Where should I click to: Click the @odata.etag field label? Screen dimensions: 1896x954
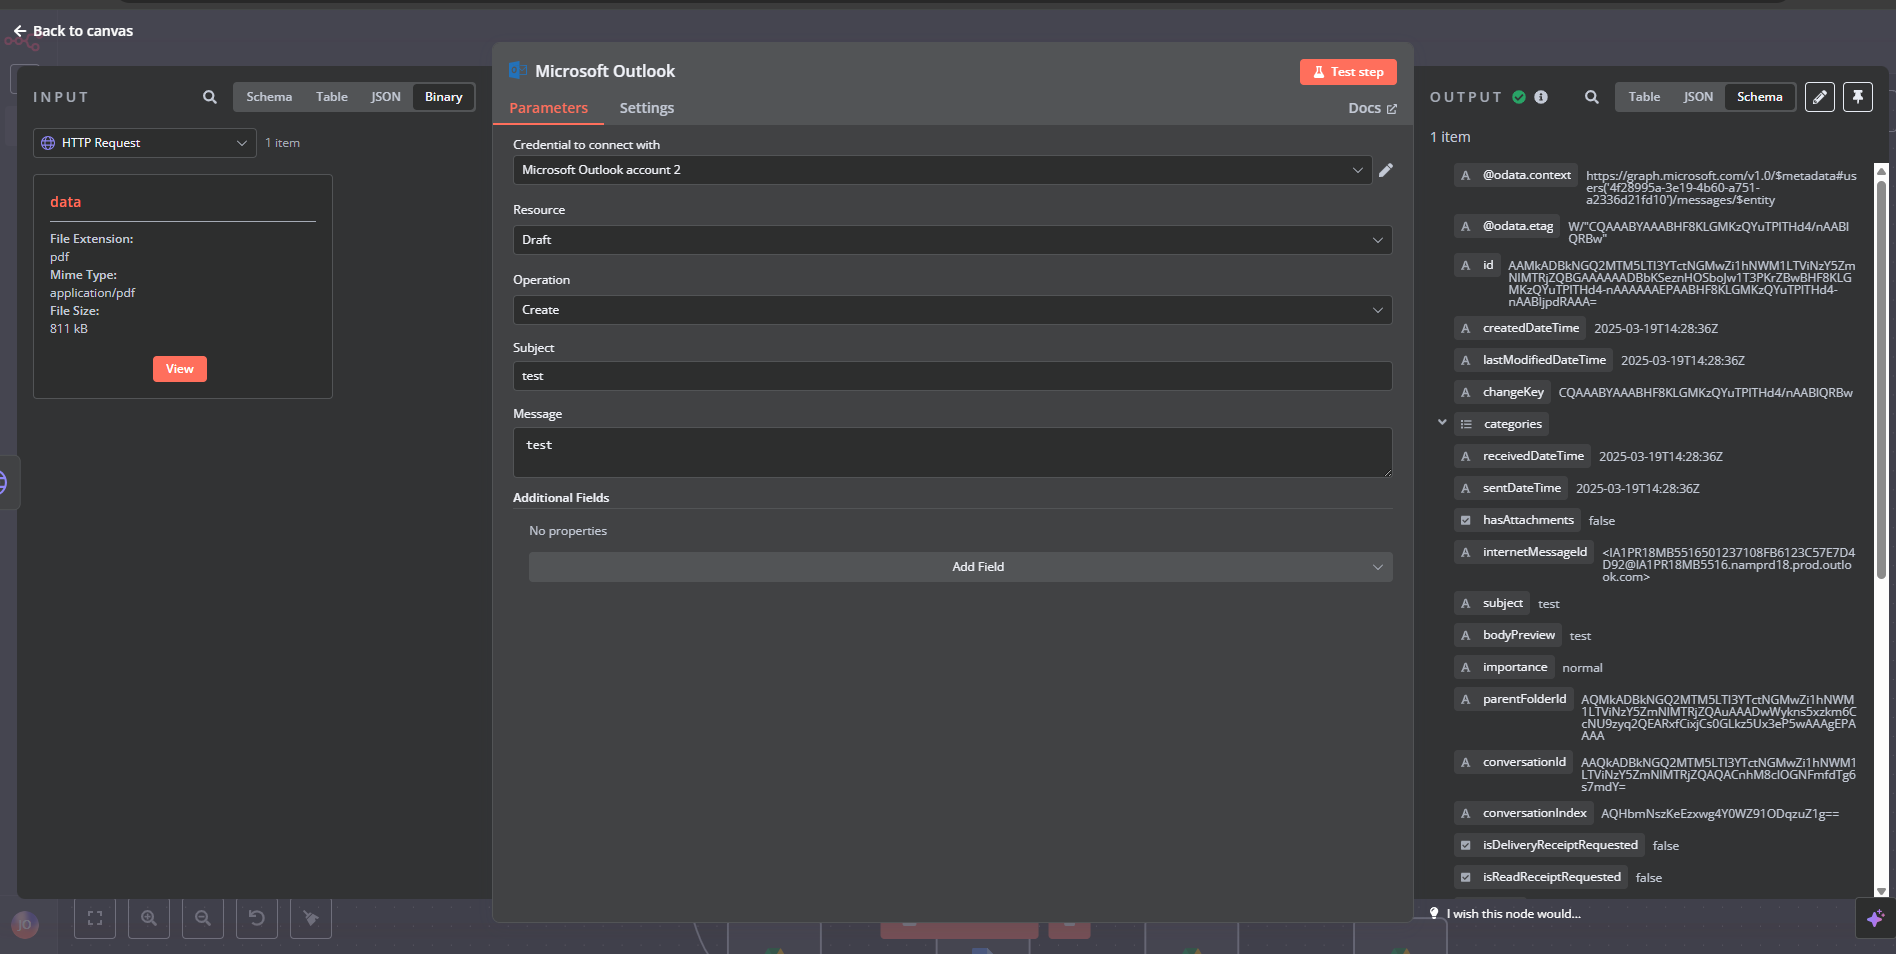pyautogui.click(x=1517, y=226)
